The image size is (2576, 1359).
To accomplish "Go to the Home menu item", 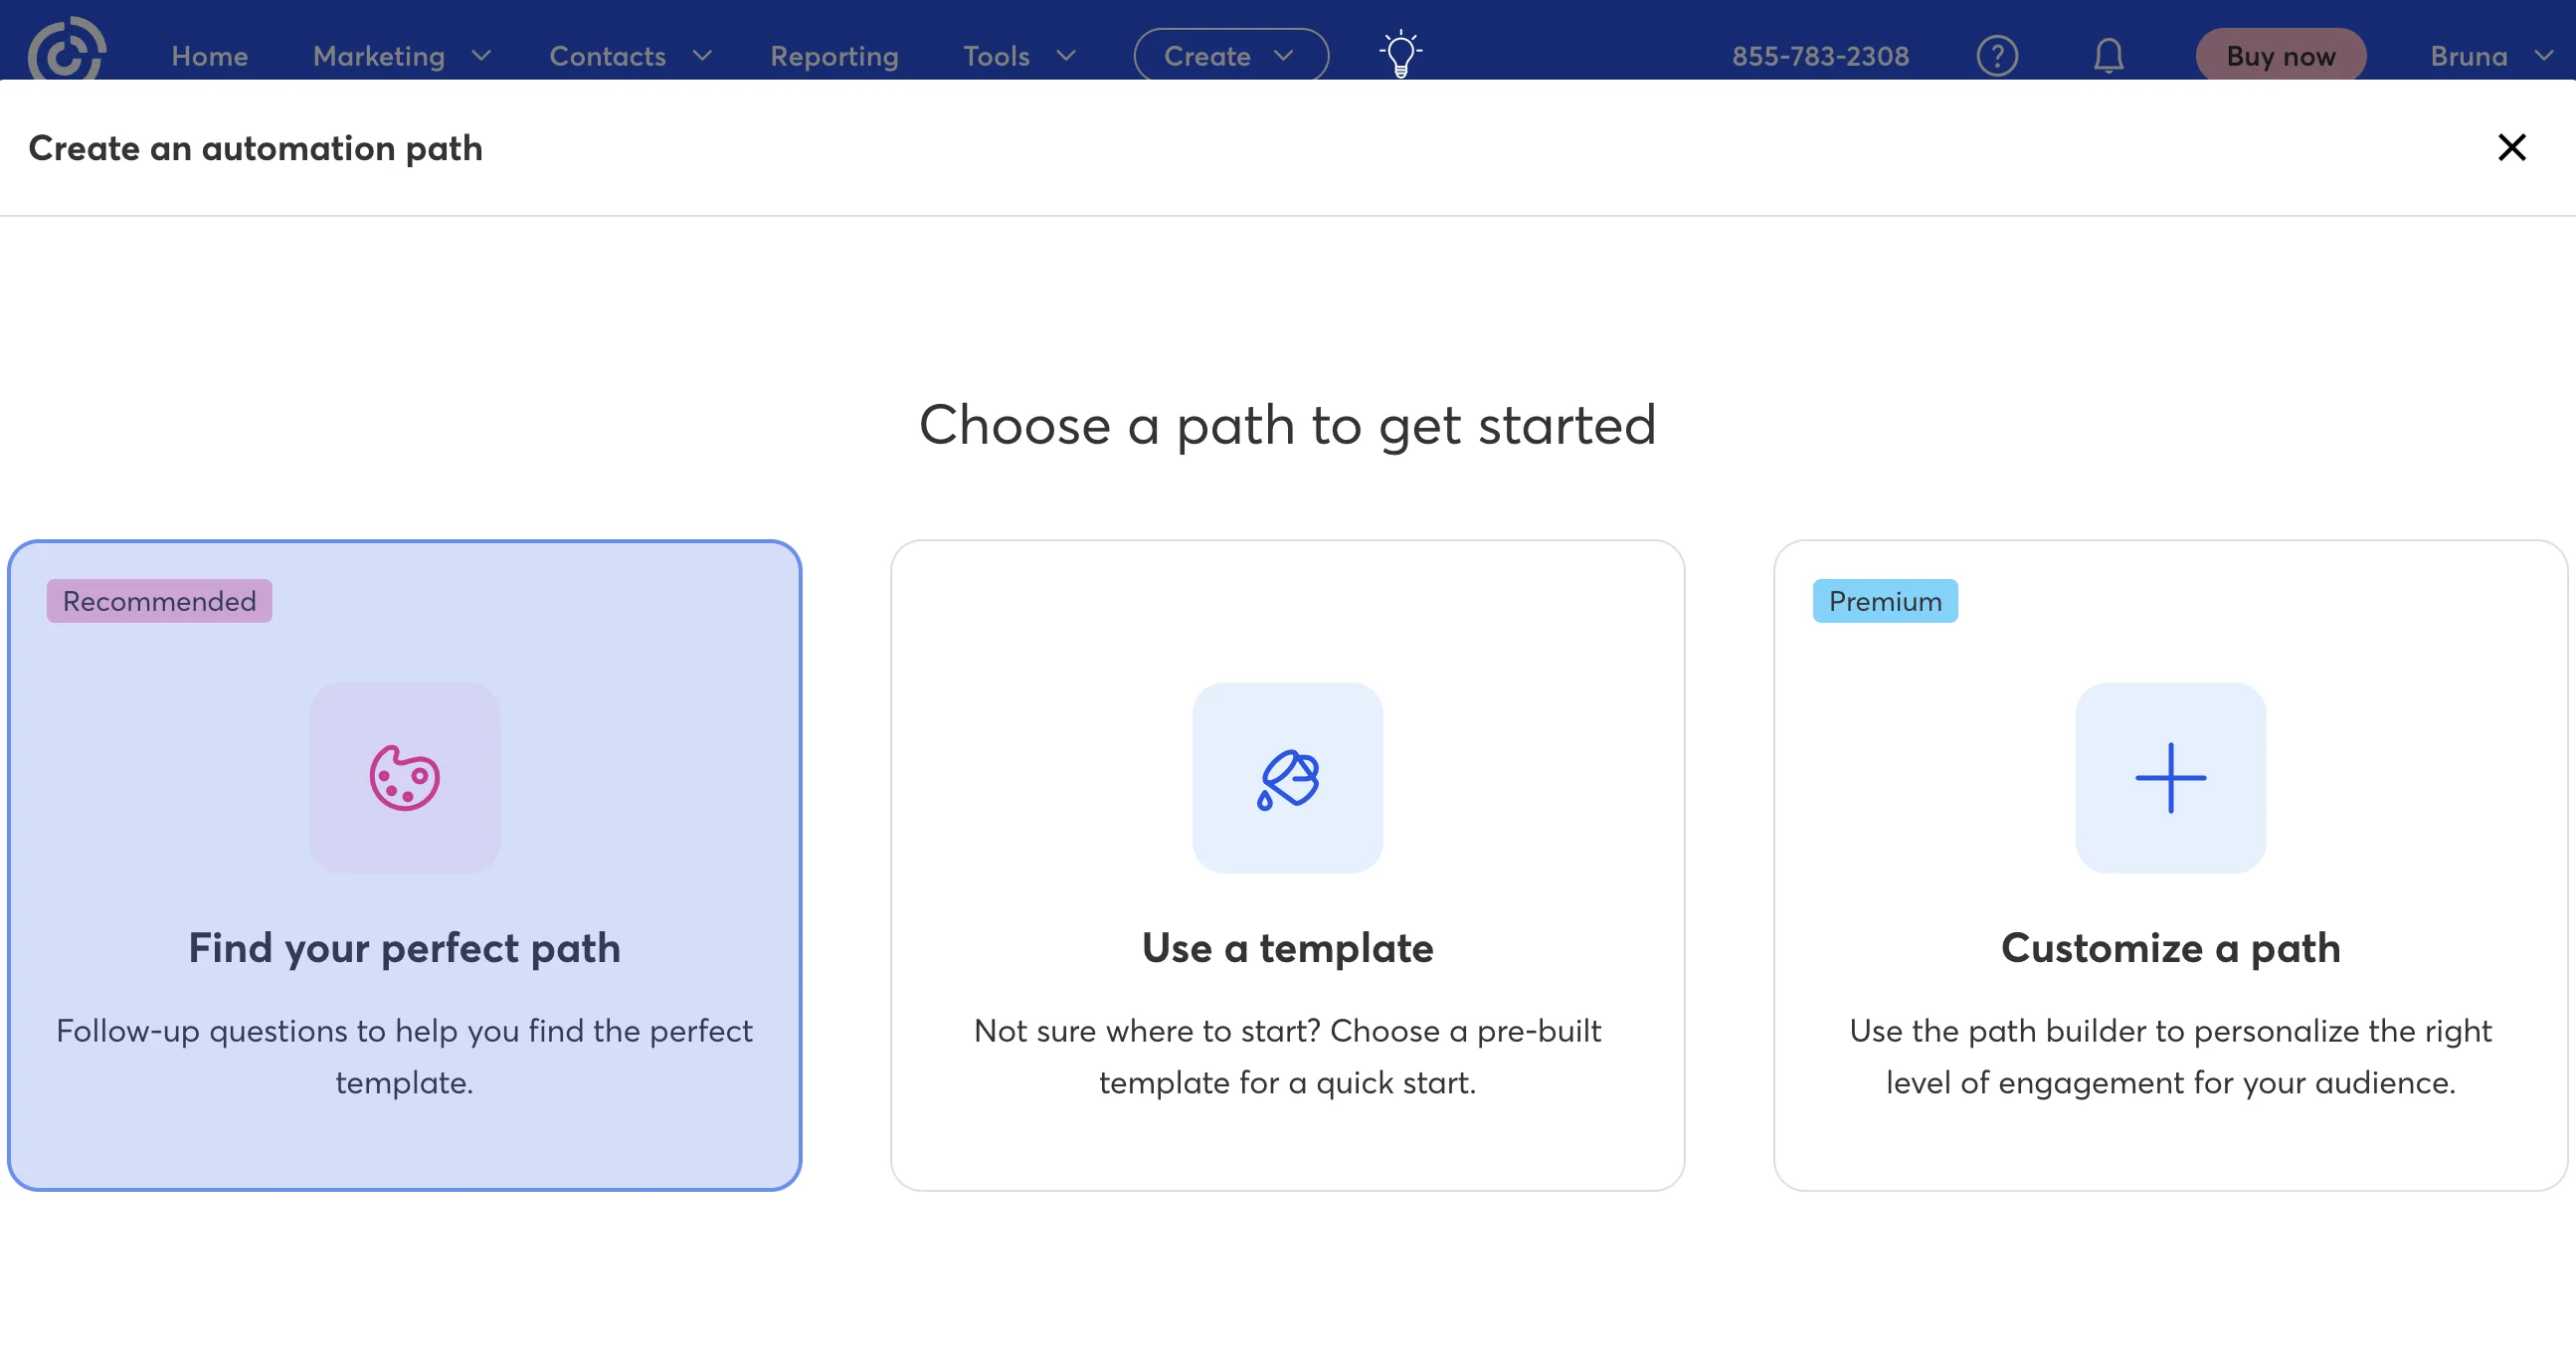I will [209, 56].
